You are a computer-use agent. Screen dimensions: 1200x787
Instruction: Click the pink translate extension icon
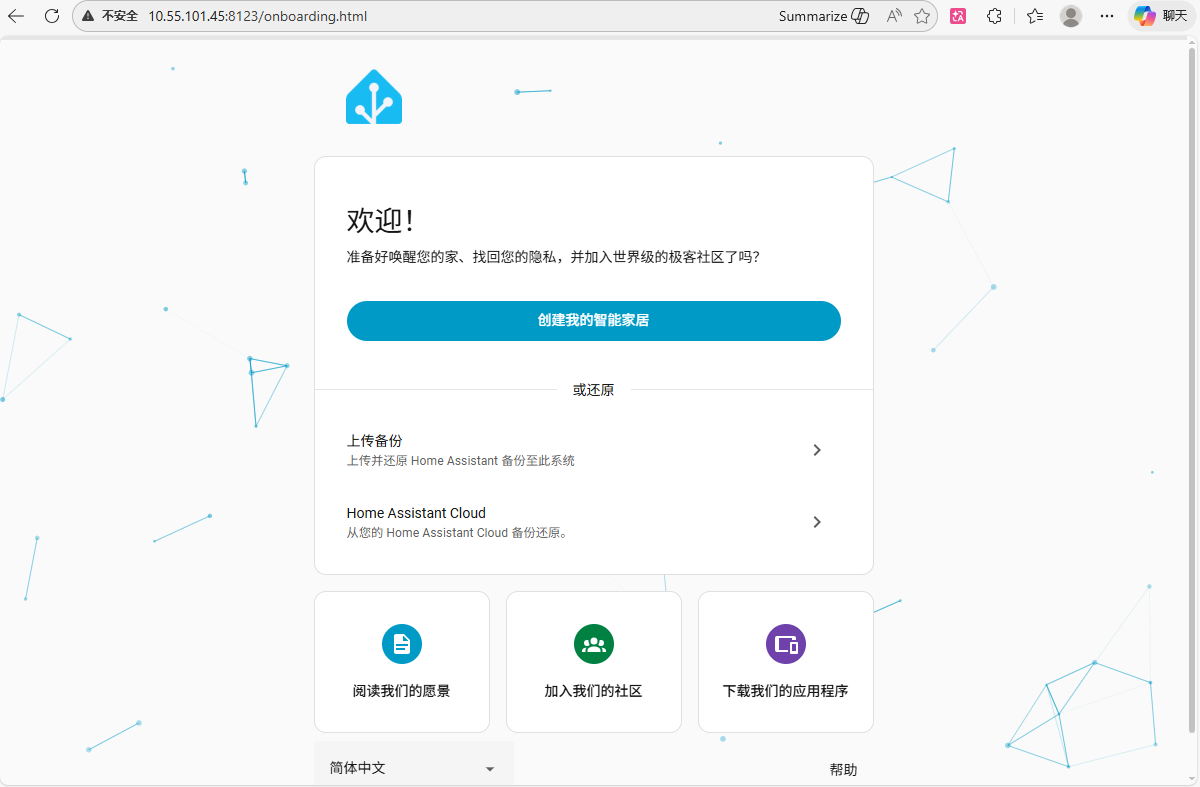958,16
